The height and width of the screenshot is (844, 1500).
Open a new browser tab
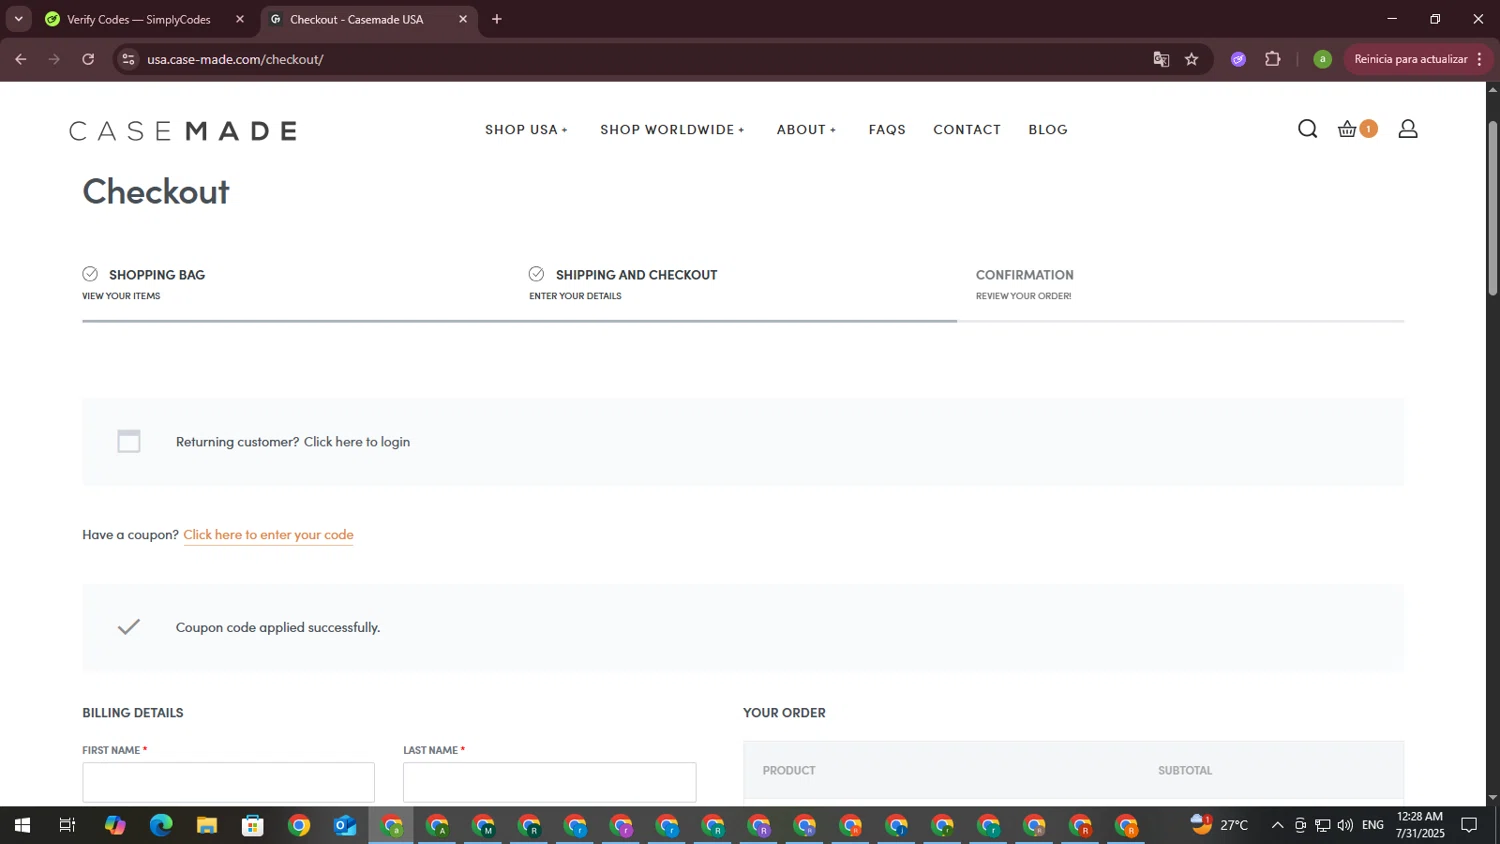pyautogui.click(x=497, y=19)
